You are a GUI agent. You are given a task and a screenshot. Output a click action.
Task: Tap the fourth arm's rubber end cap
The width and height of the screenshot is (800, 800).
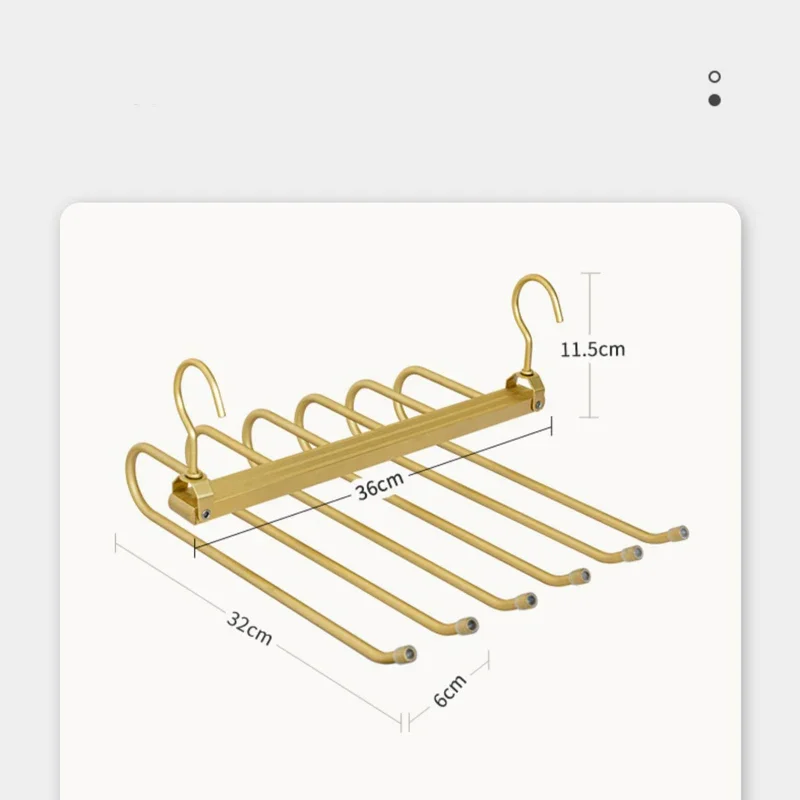(580, 577)
